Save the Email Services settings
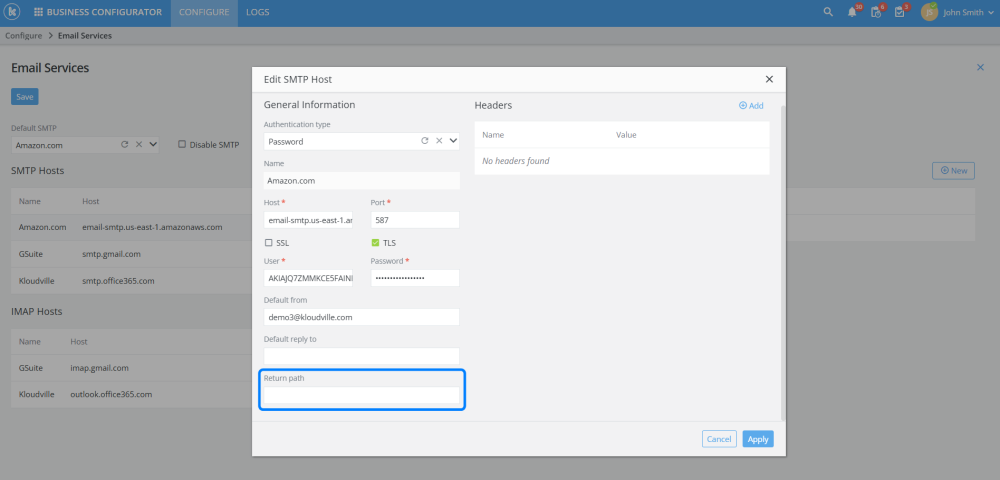 click(25, 97)
